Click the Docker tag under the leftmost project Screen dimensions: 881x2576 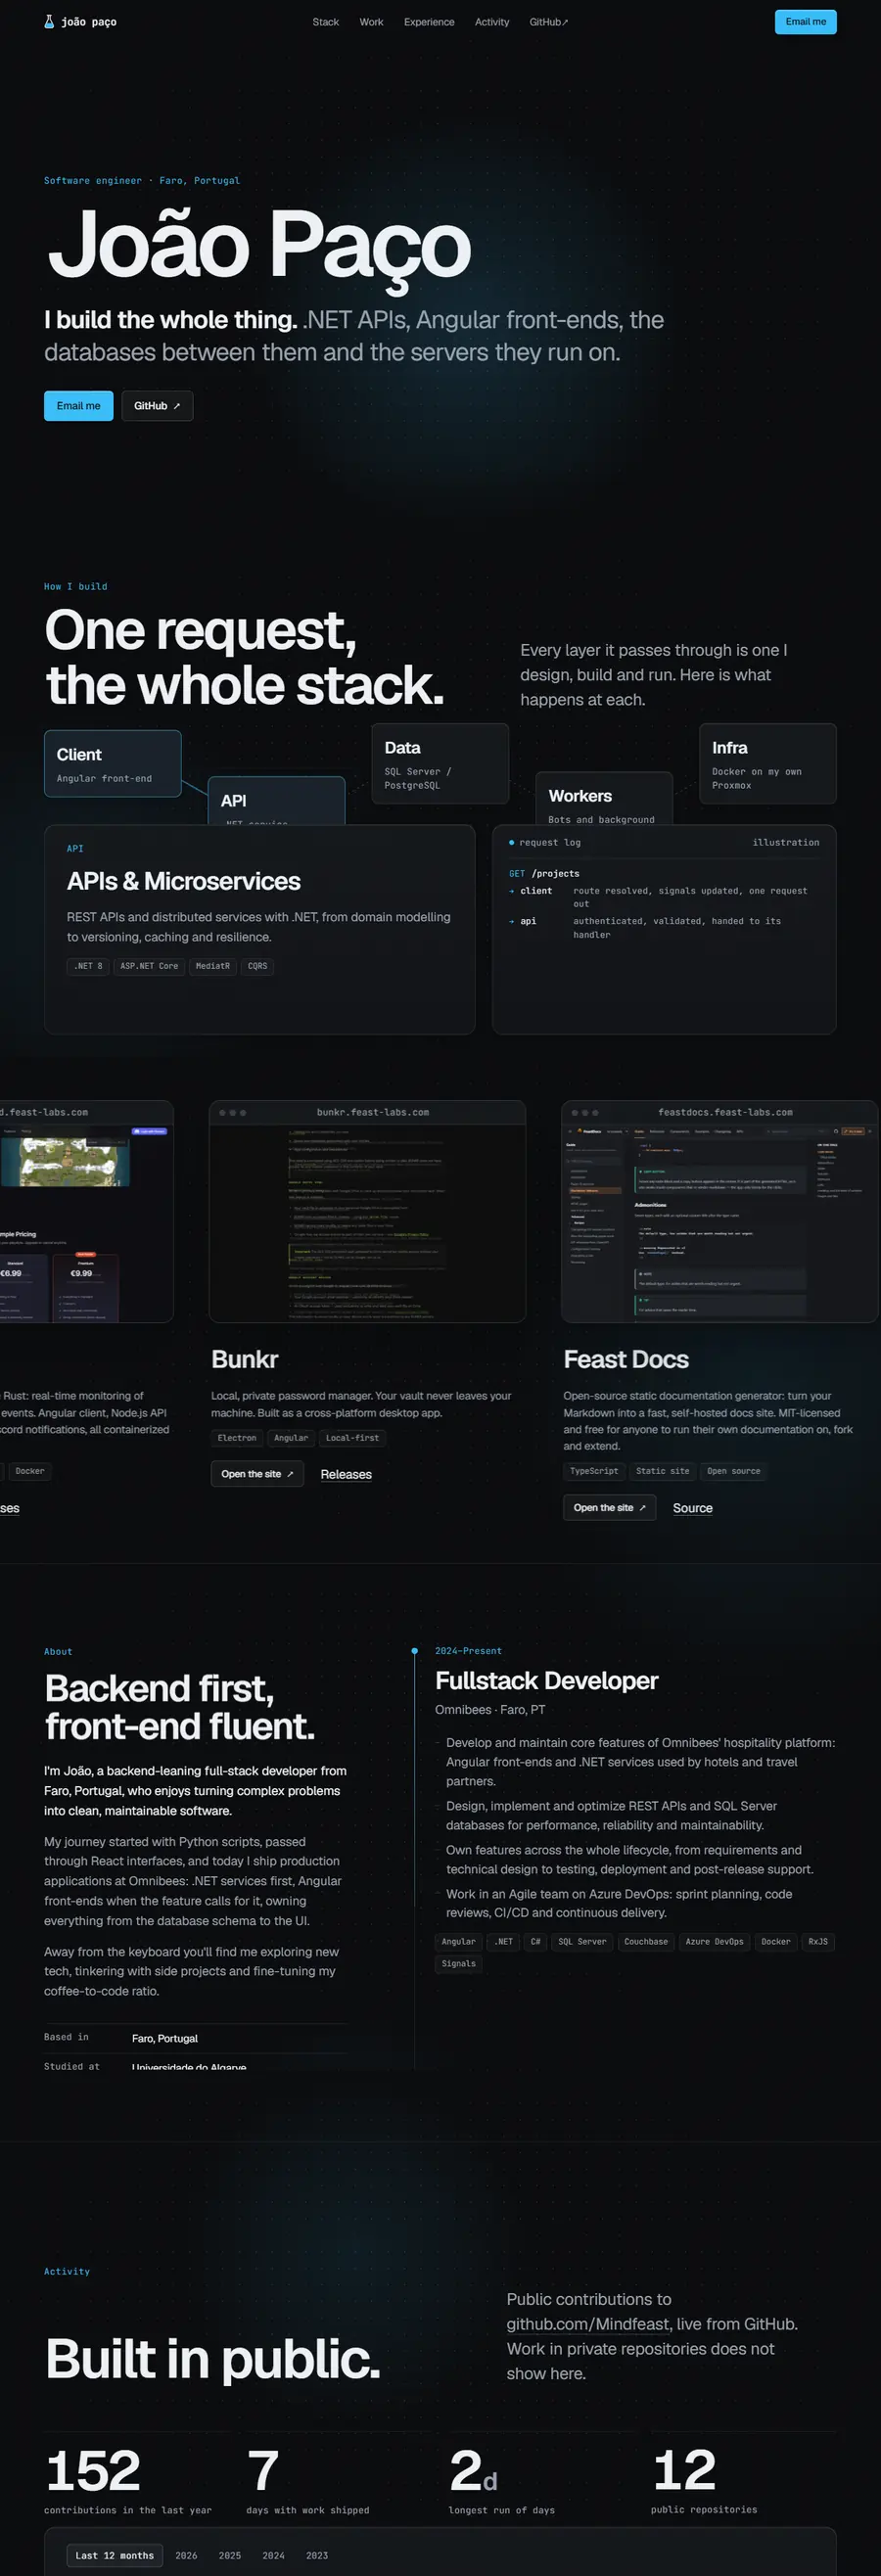(30, 1471)
